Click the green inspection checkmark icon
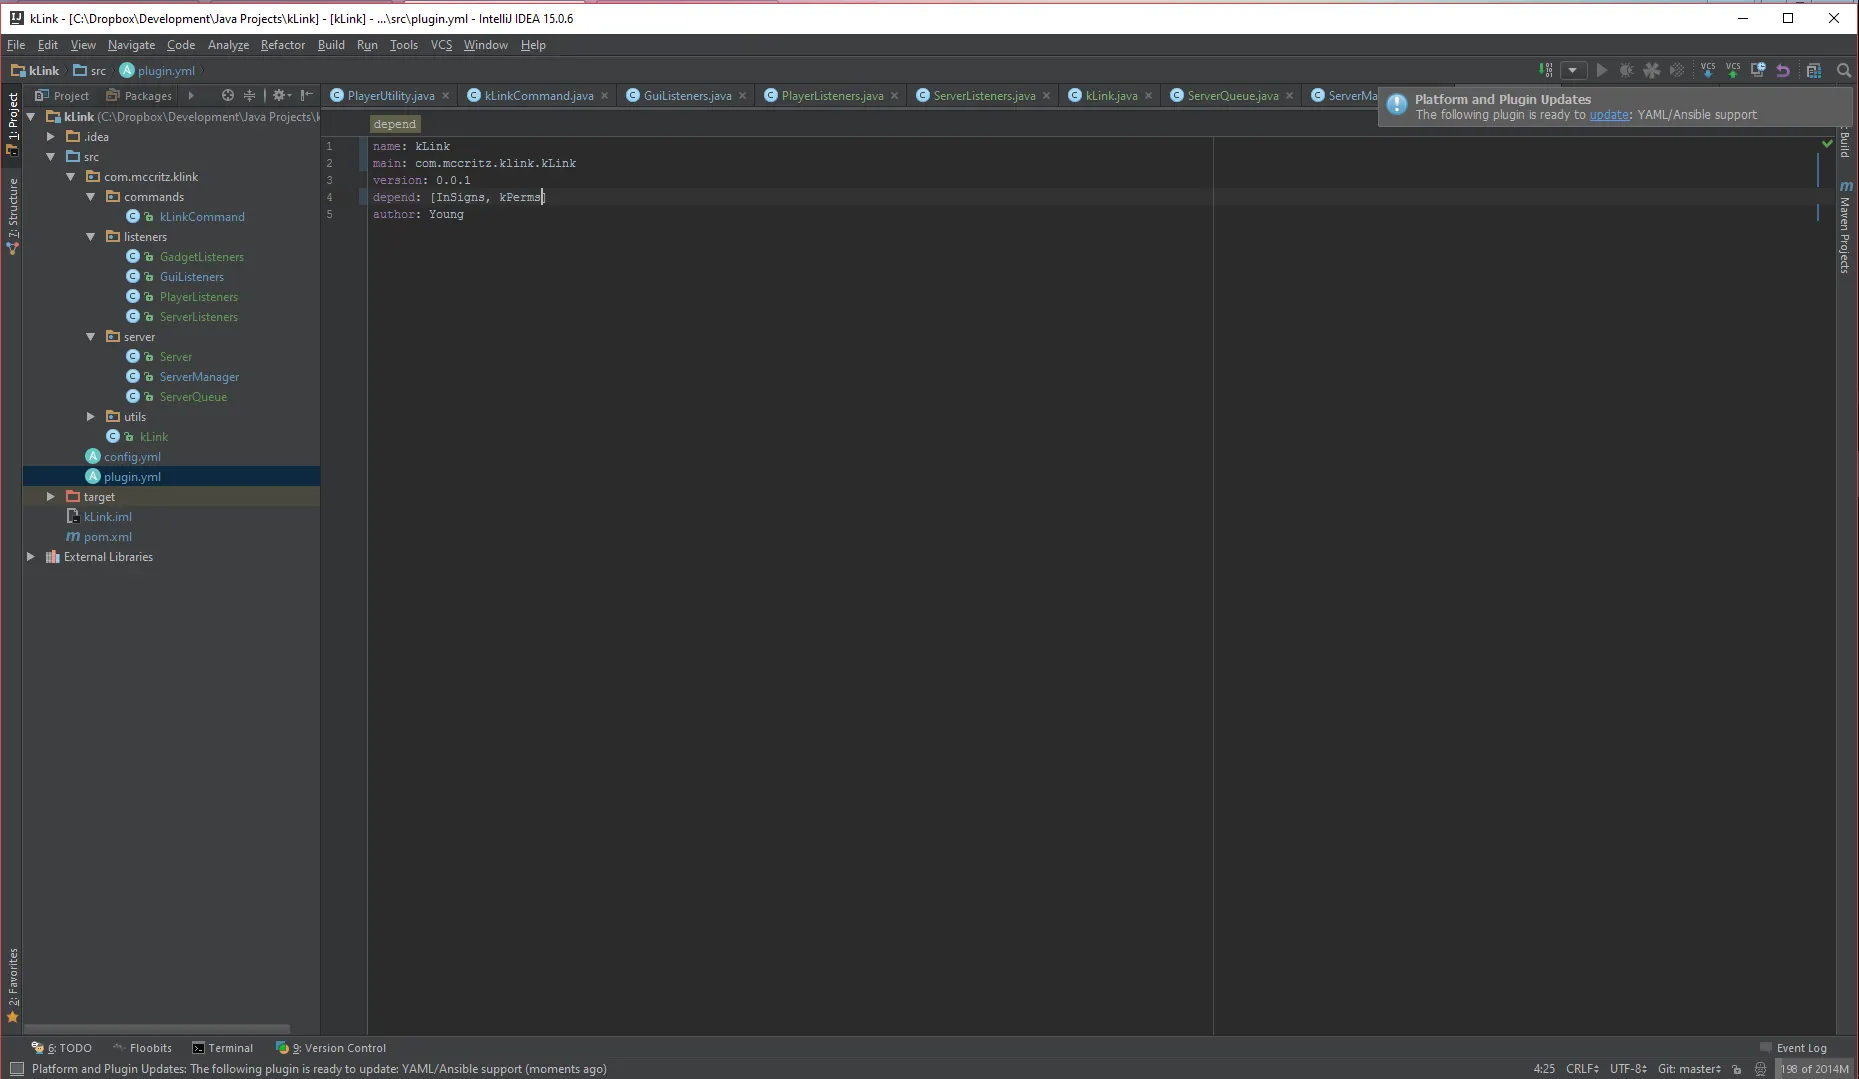 coord(1827,144)
